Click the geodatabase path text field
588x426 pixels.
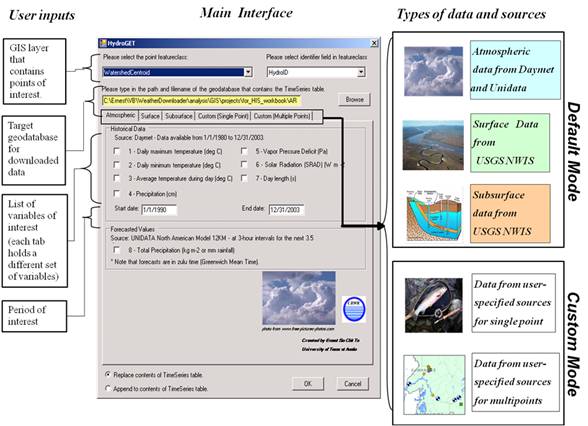(x=201, y=100)
